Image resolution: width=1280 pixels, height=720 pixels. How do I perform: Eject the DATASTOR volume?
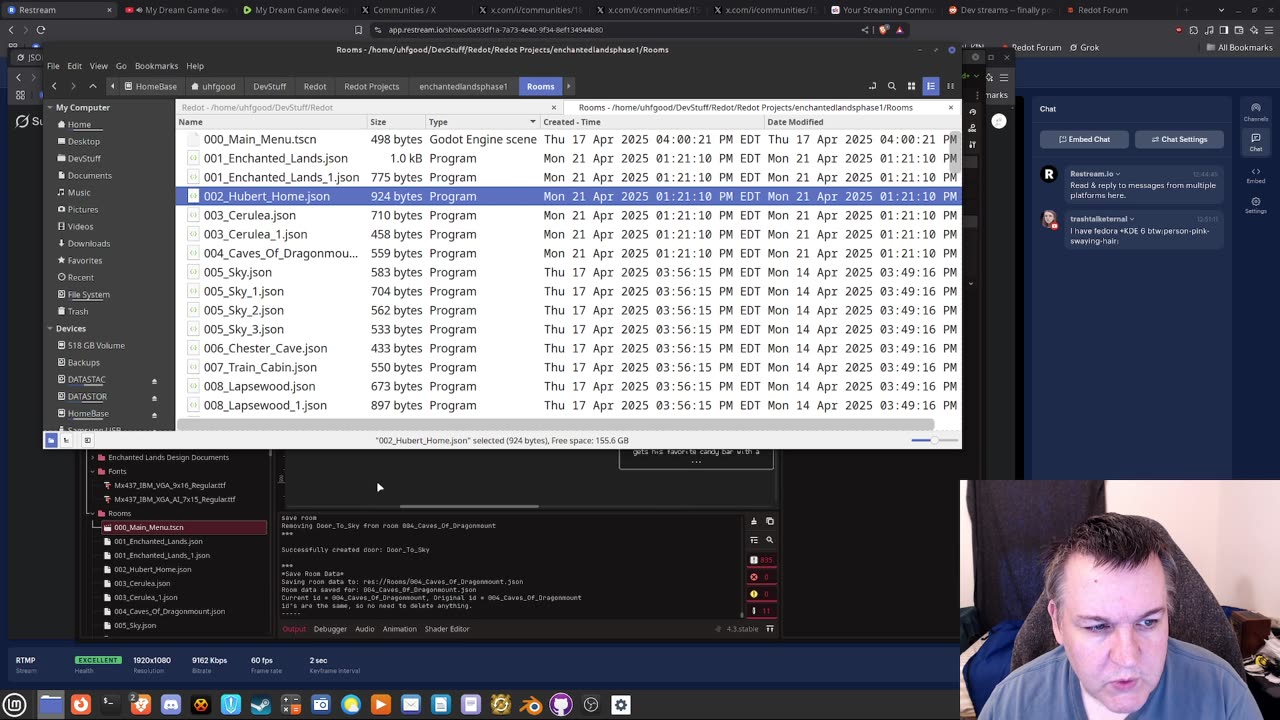(154, 398)
